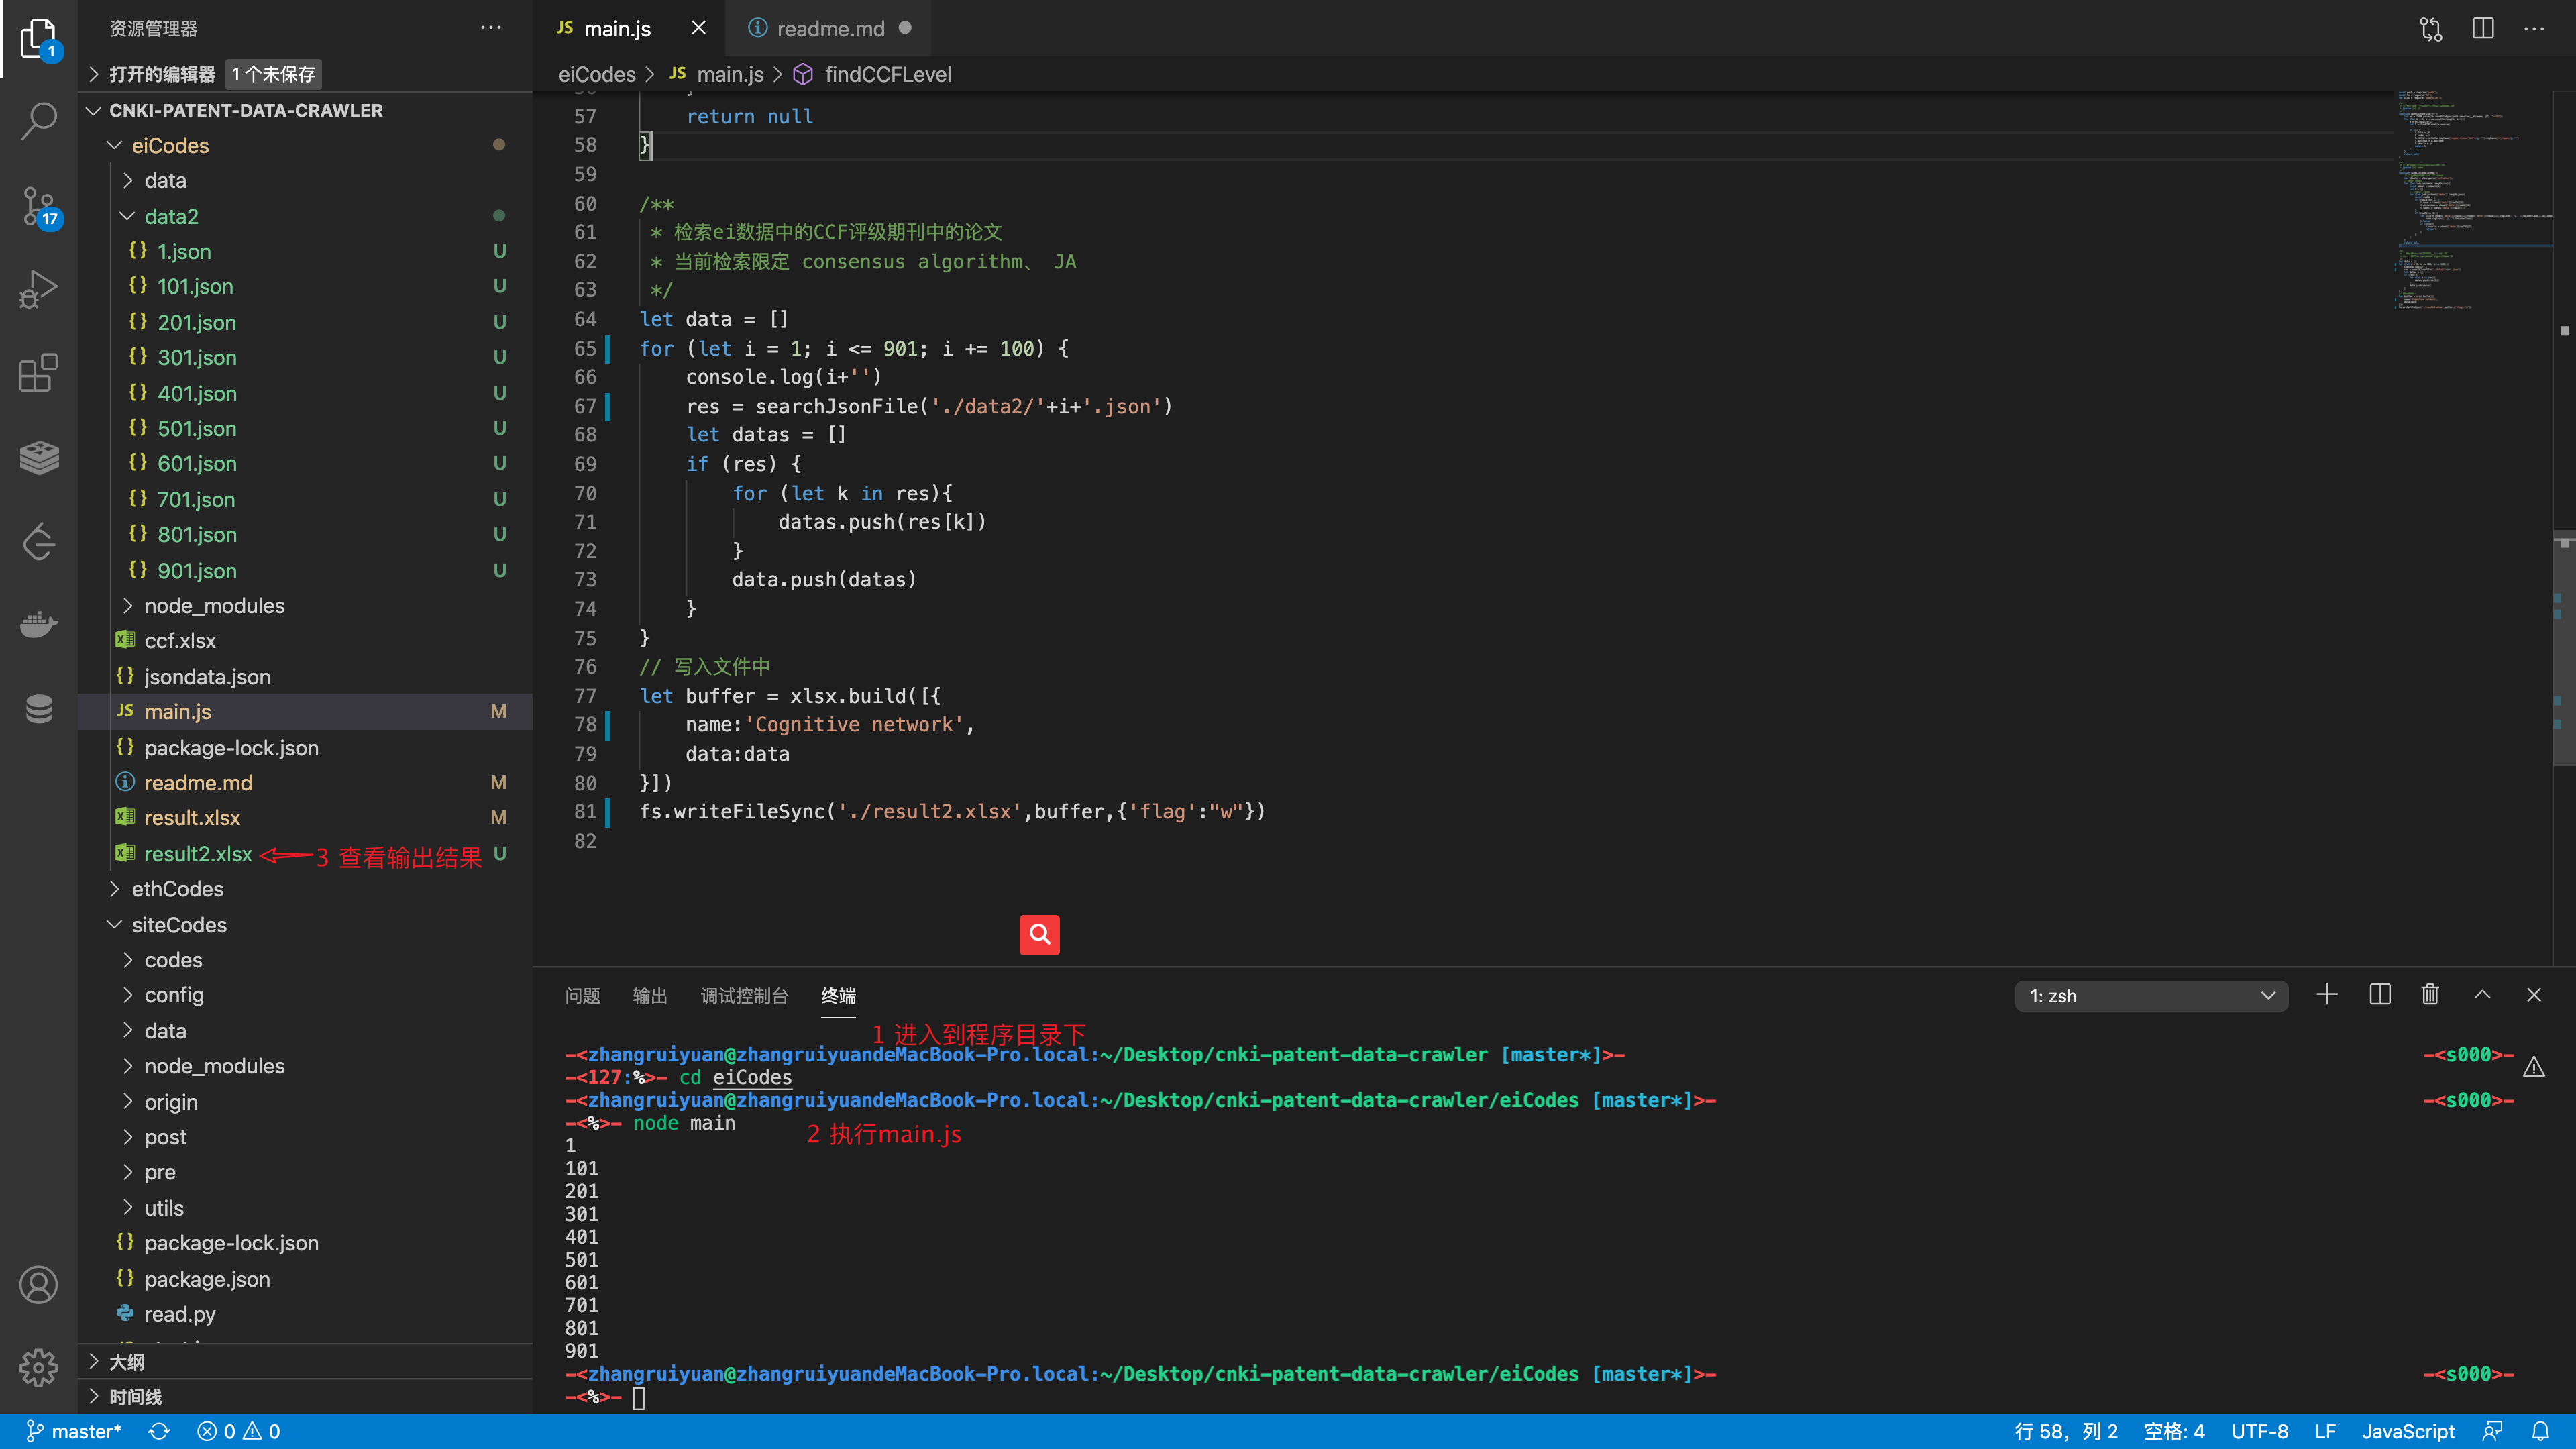Click the red search magnifier button

coord(1039,935)
